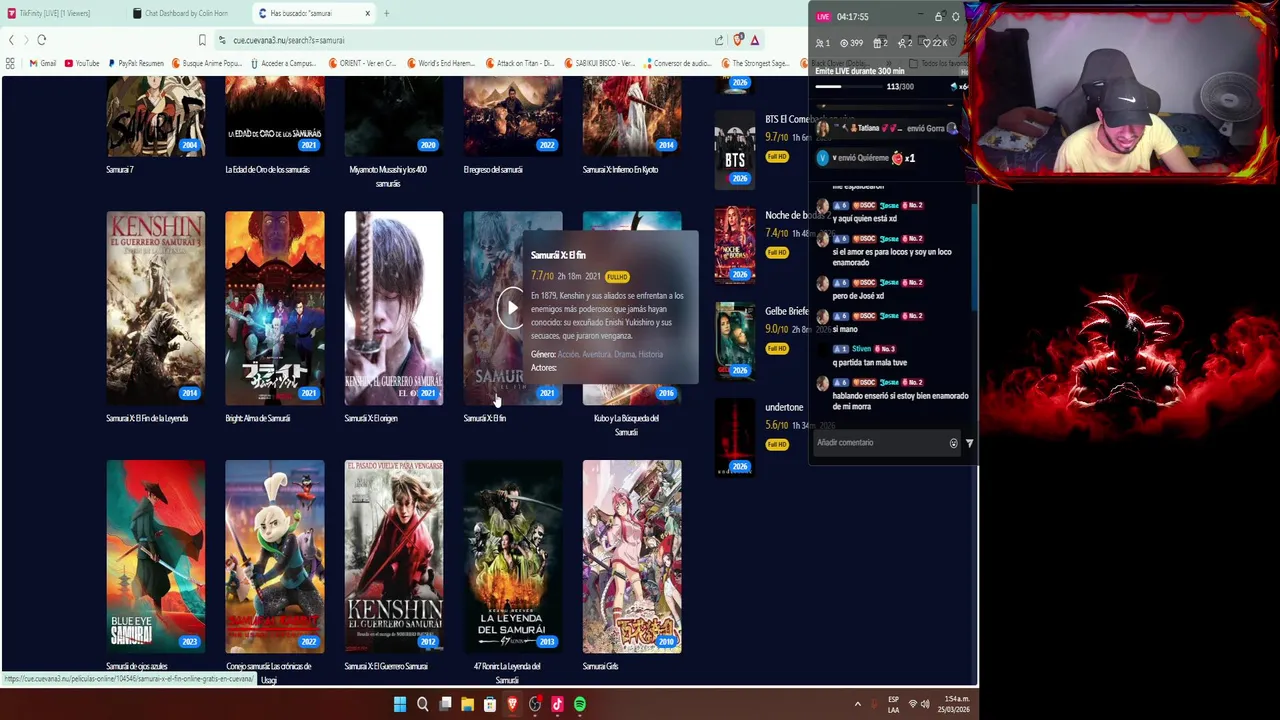Click 'undertone' sidebar title

[x=784, y=407]
